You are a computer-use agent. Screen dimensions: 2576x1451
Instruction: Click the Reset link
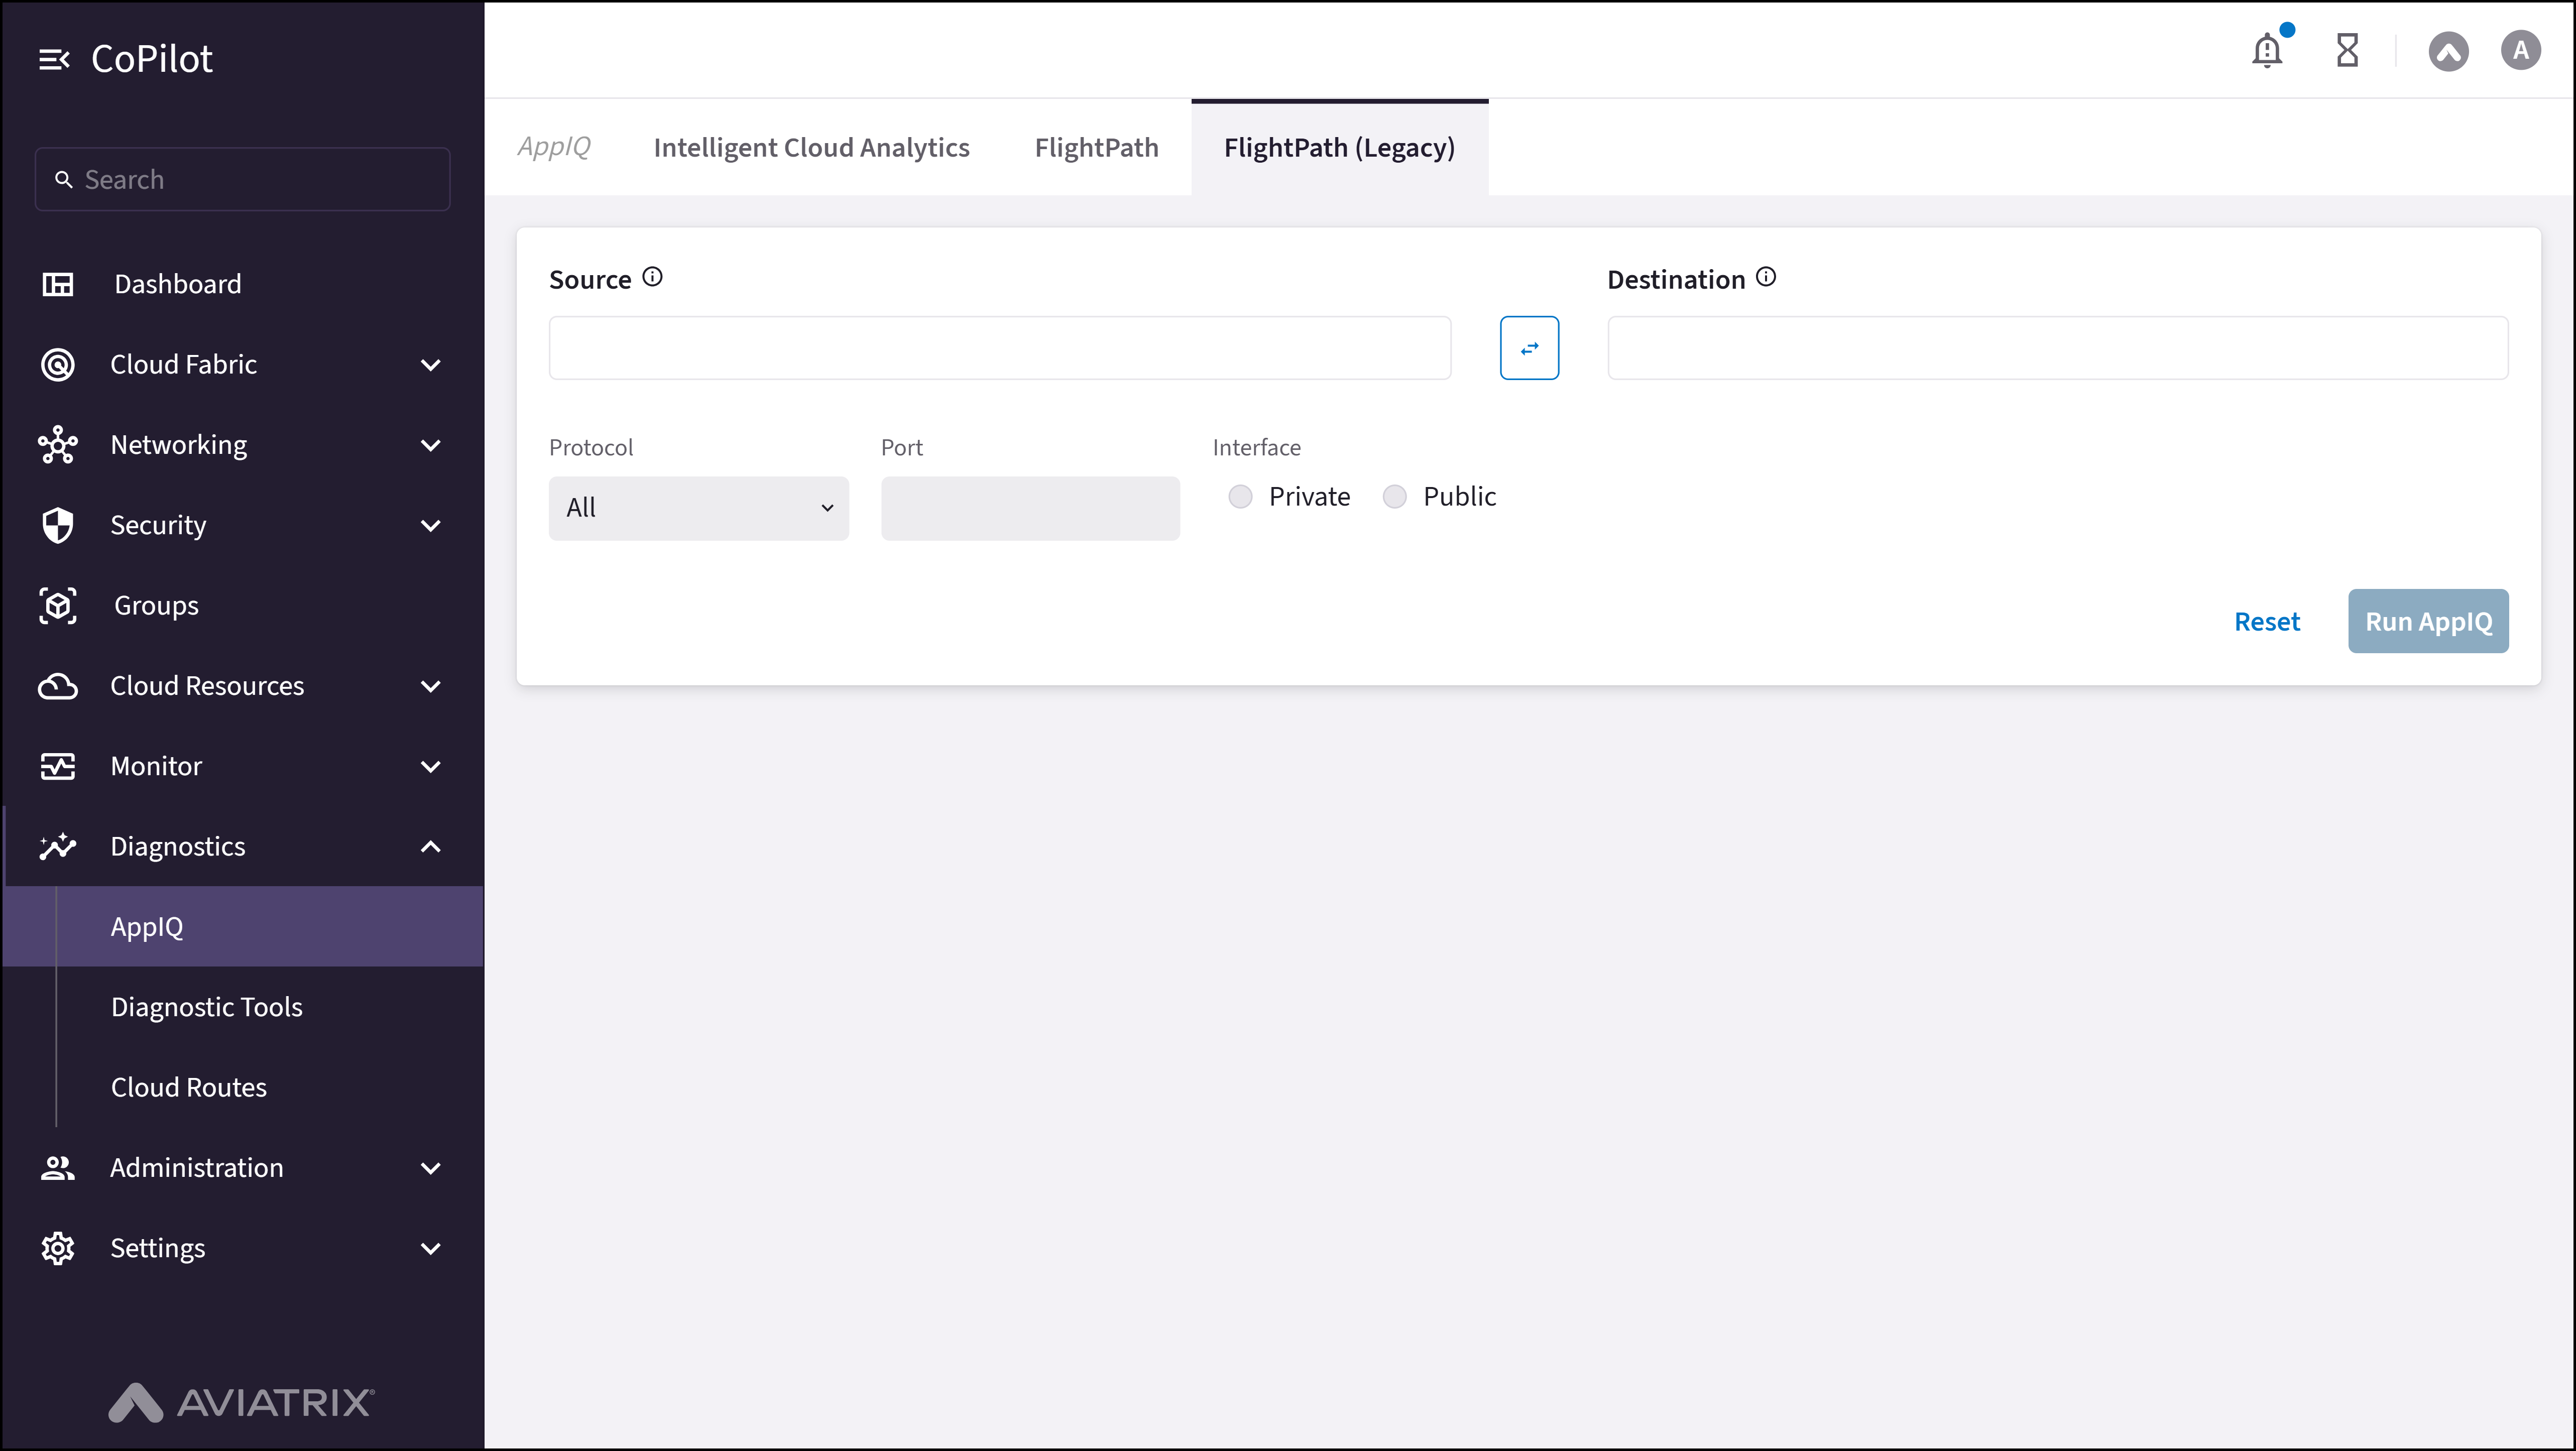2267,621
